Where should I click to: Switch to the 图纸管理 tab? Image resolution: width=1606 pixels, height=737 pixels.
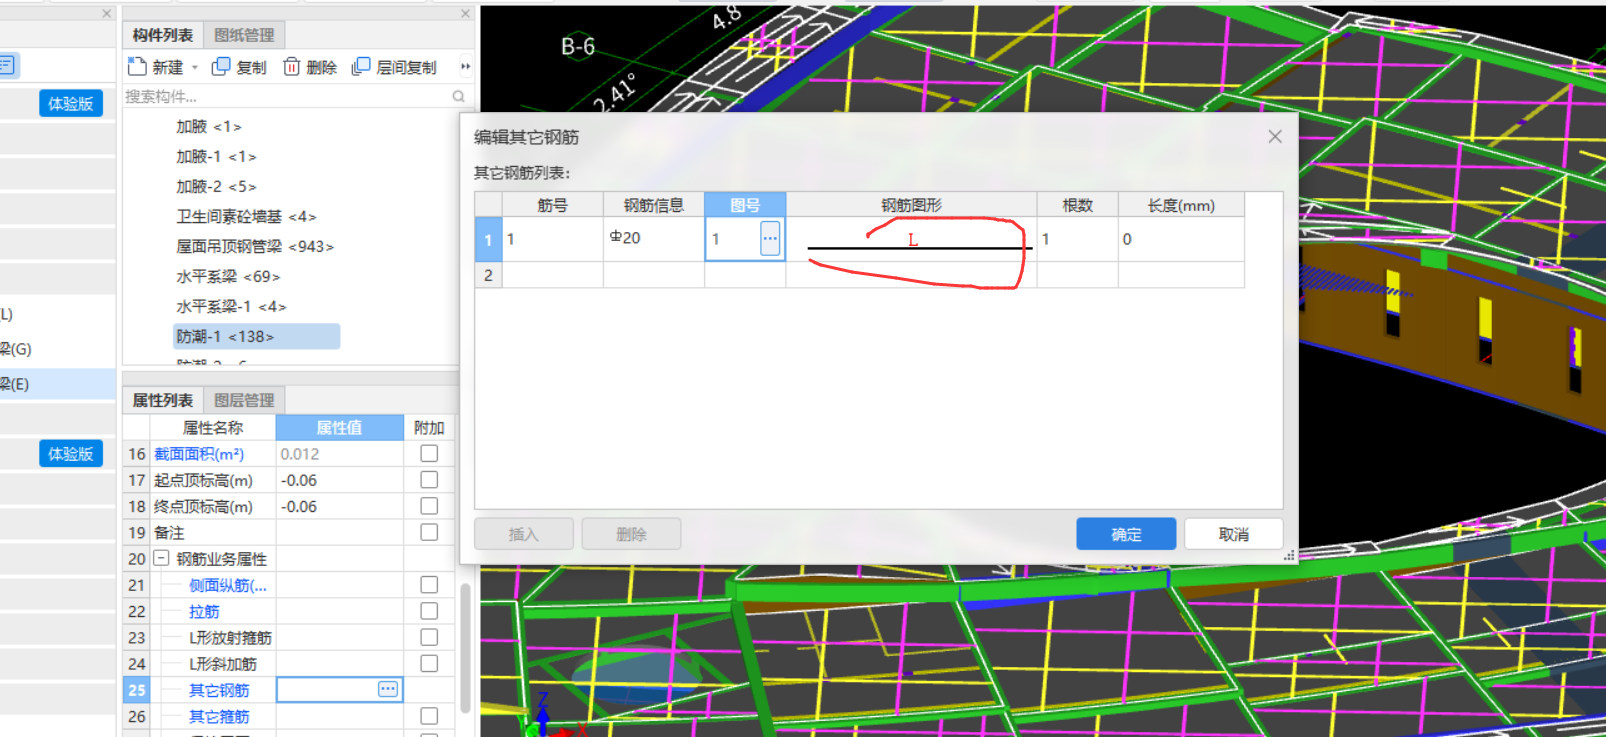[x=244, y=35]
